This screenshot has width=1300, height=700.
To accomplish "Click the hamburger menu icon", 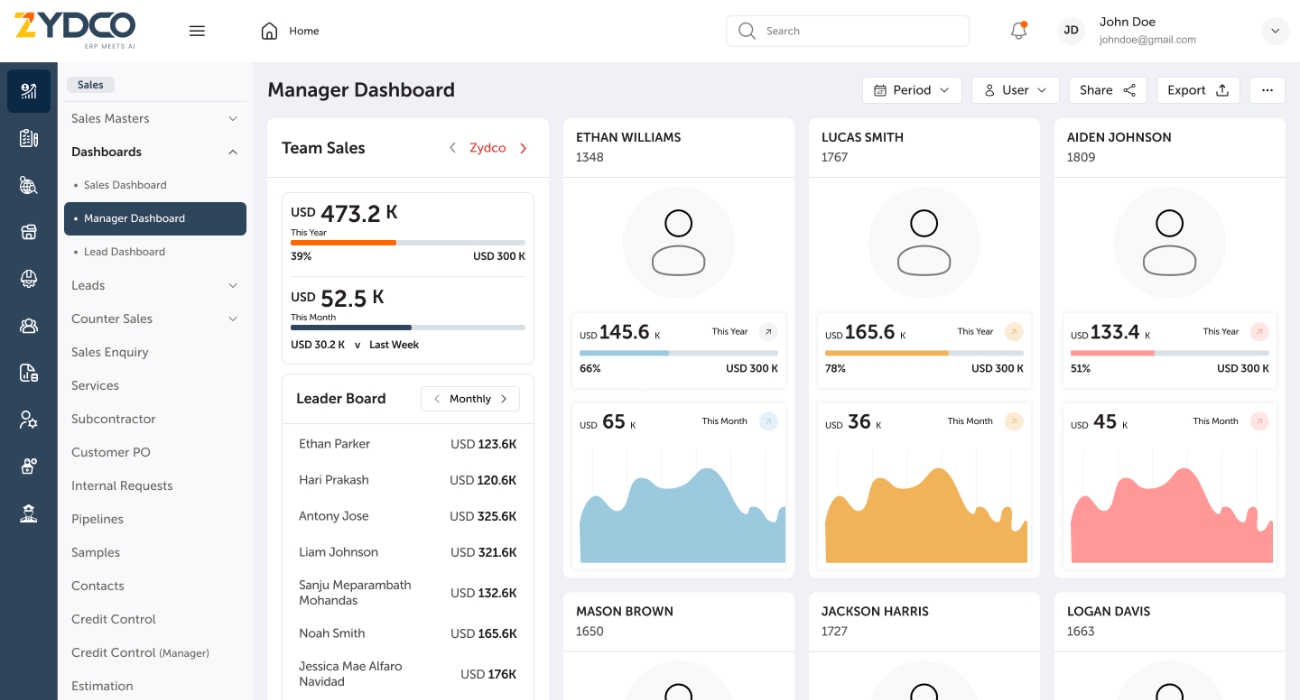I will (197, 31).
